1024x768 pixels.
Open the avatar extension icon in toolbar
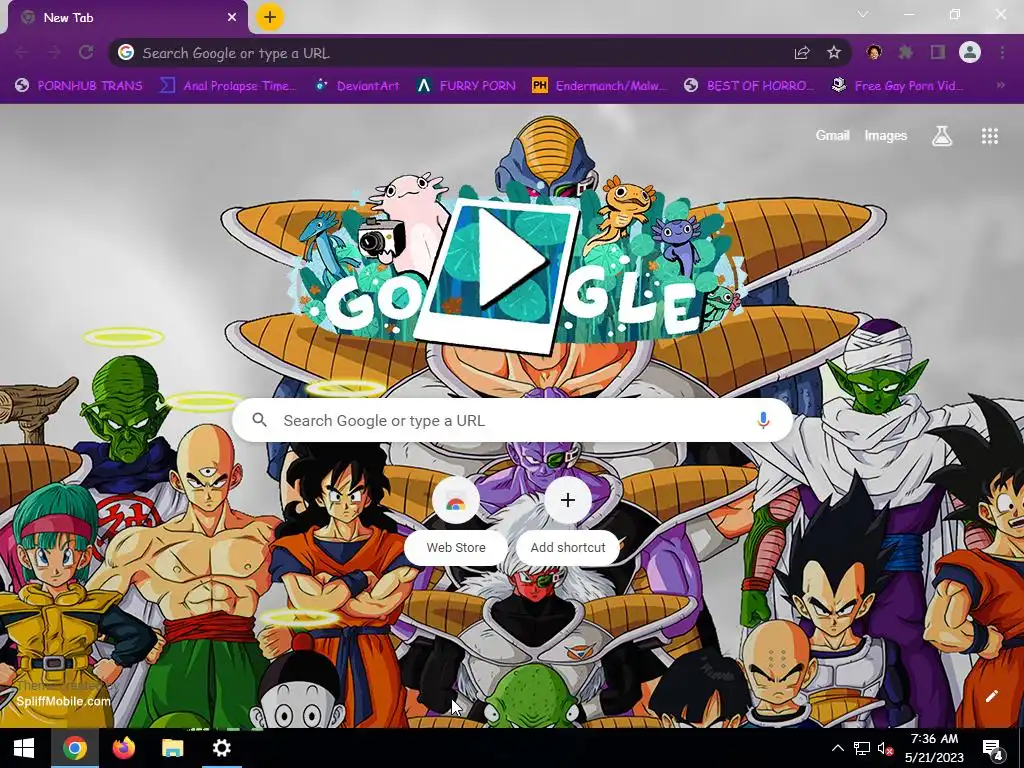tap(874, 52)
